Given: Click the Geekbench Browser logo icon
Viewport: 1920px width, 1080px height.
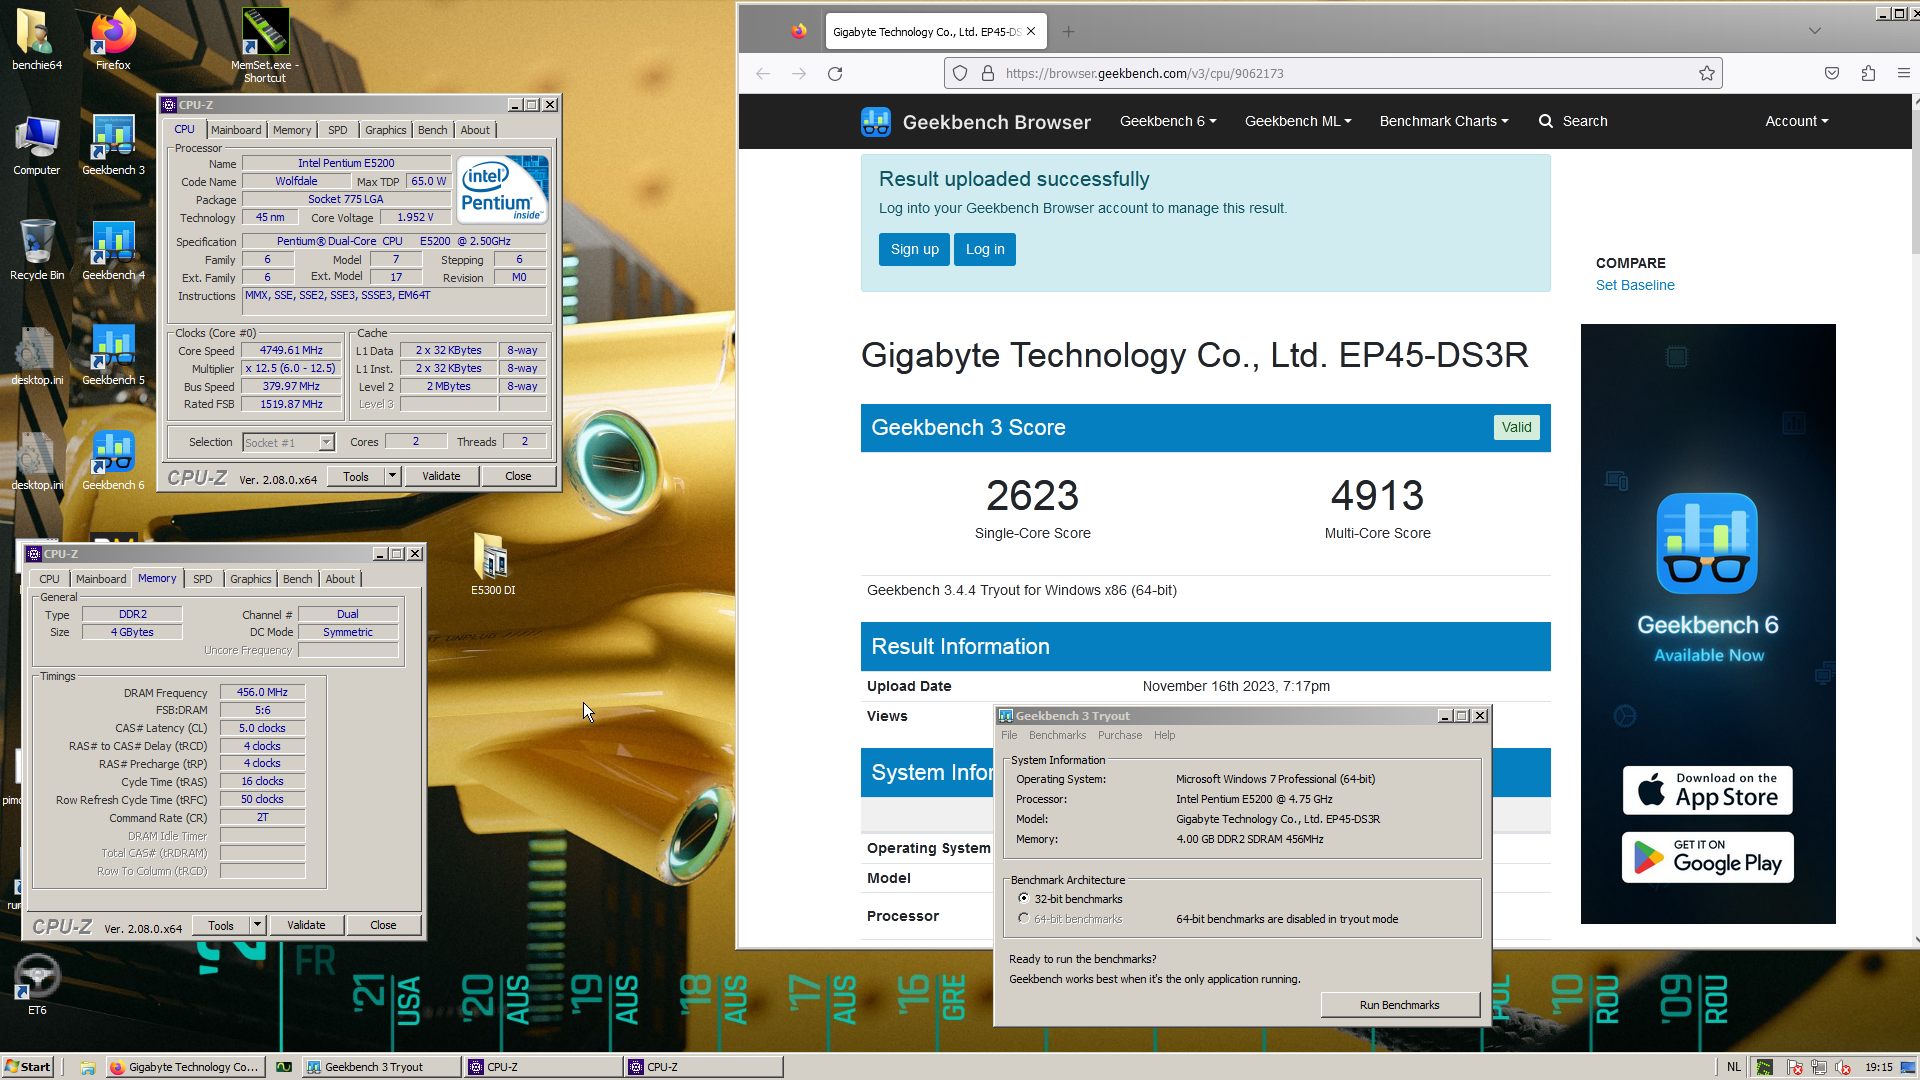Looking at the screenshot, I should [876, 122].
